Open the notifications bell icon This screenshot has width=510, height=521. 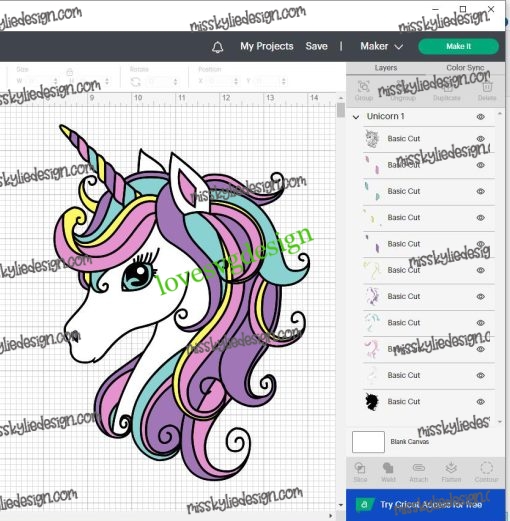coord(217,47)
